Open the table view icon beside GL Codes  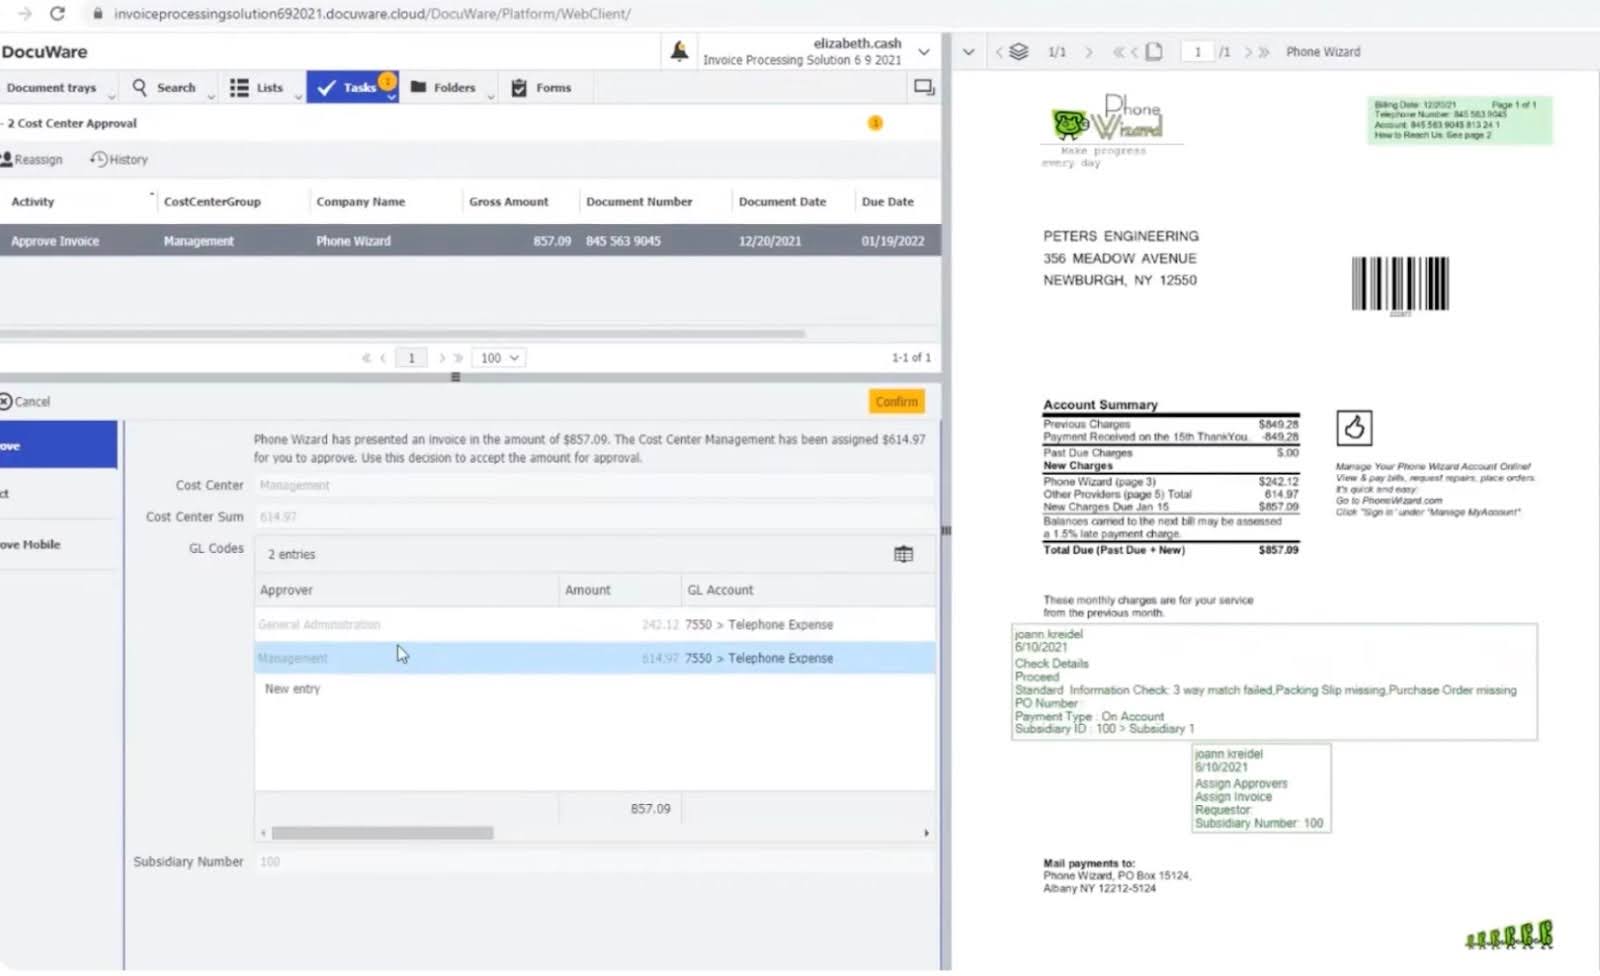point(904,553)
